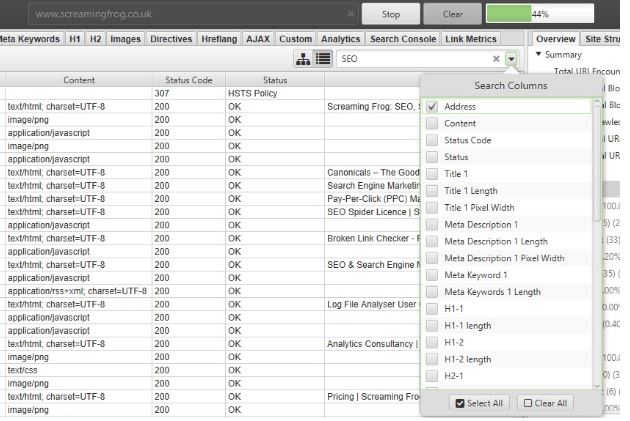Tick the Title 1 Length checkbox

click(x=432, y=191)
